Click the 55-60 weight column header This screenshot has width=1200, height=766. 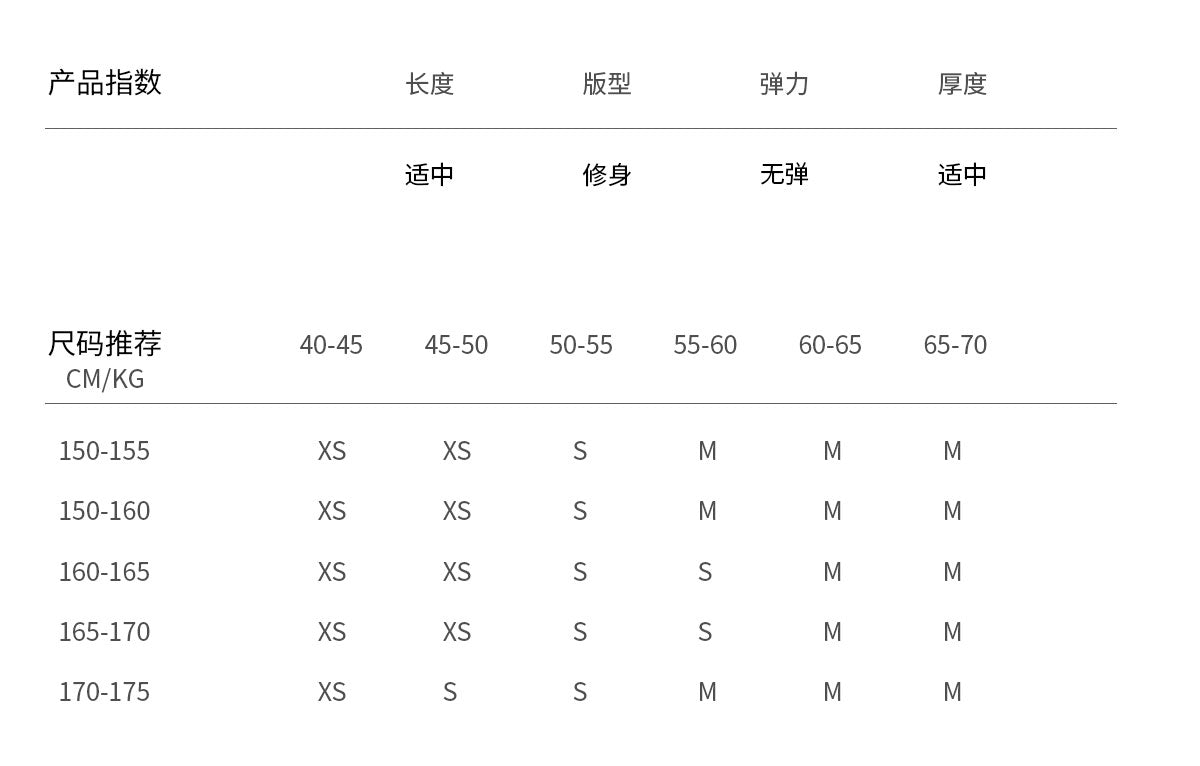705,345
